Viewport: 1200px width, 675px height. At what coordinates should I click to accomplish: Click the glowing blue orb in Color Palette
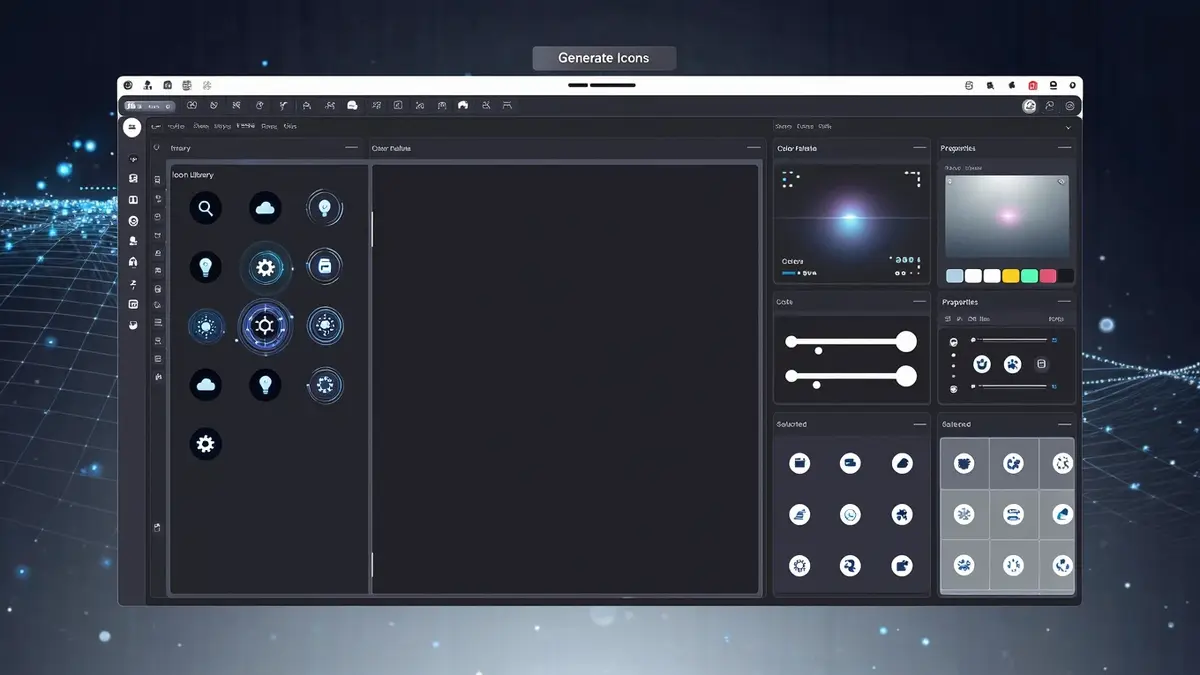coord(849,220)
